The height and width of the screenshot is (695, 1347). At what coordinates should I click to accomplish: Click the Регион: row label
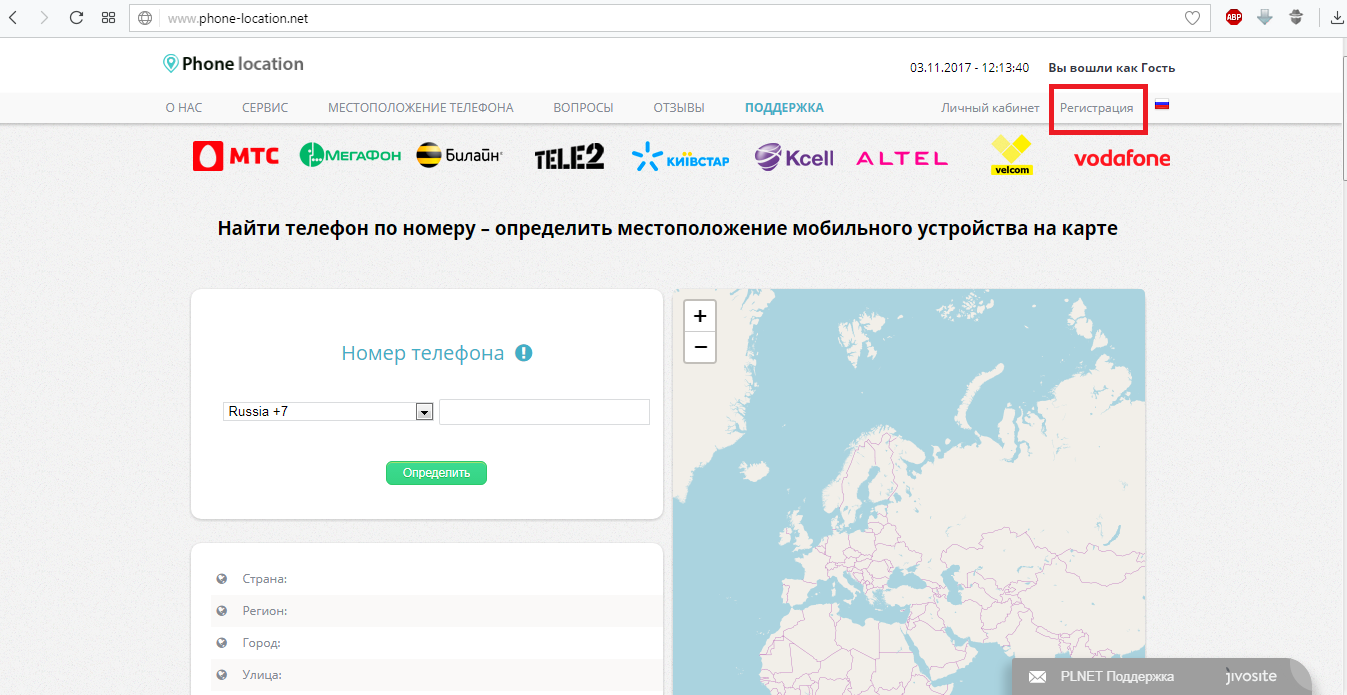265,611
